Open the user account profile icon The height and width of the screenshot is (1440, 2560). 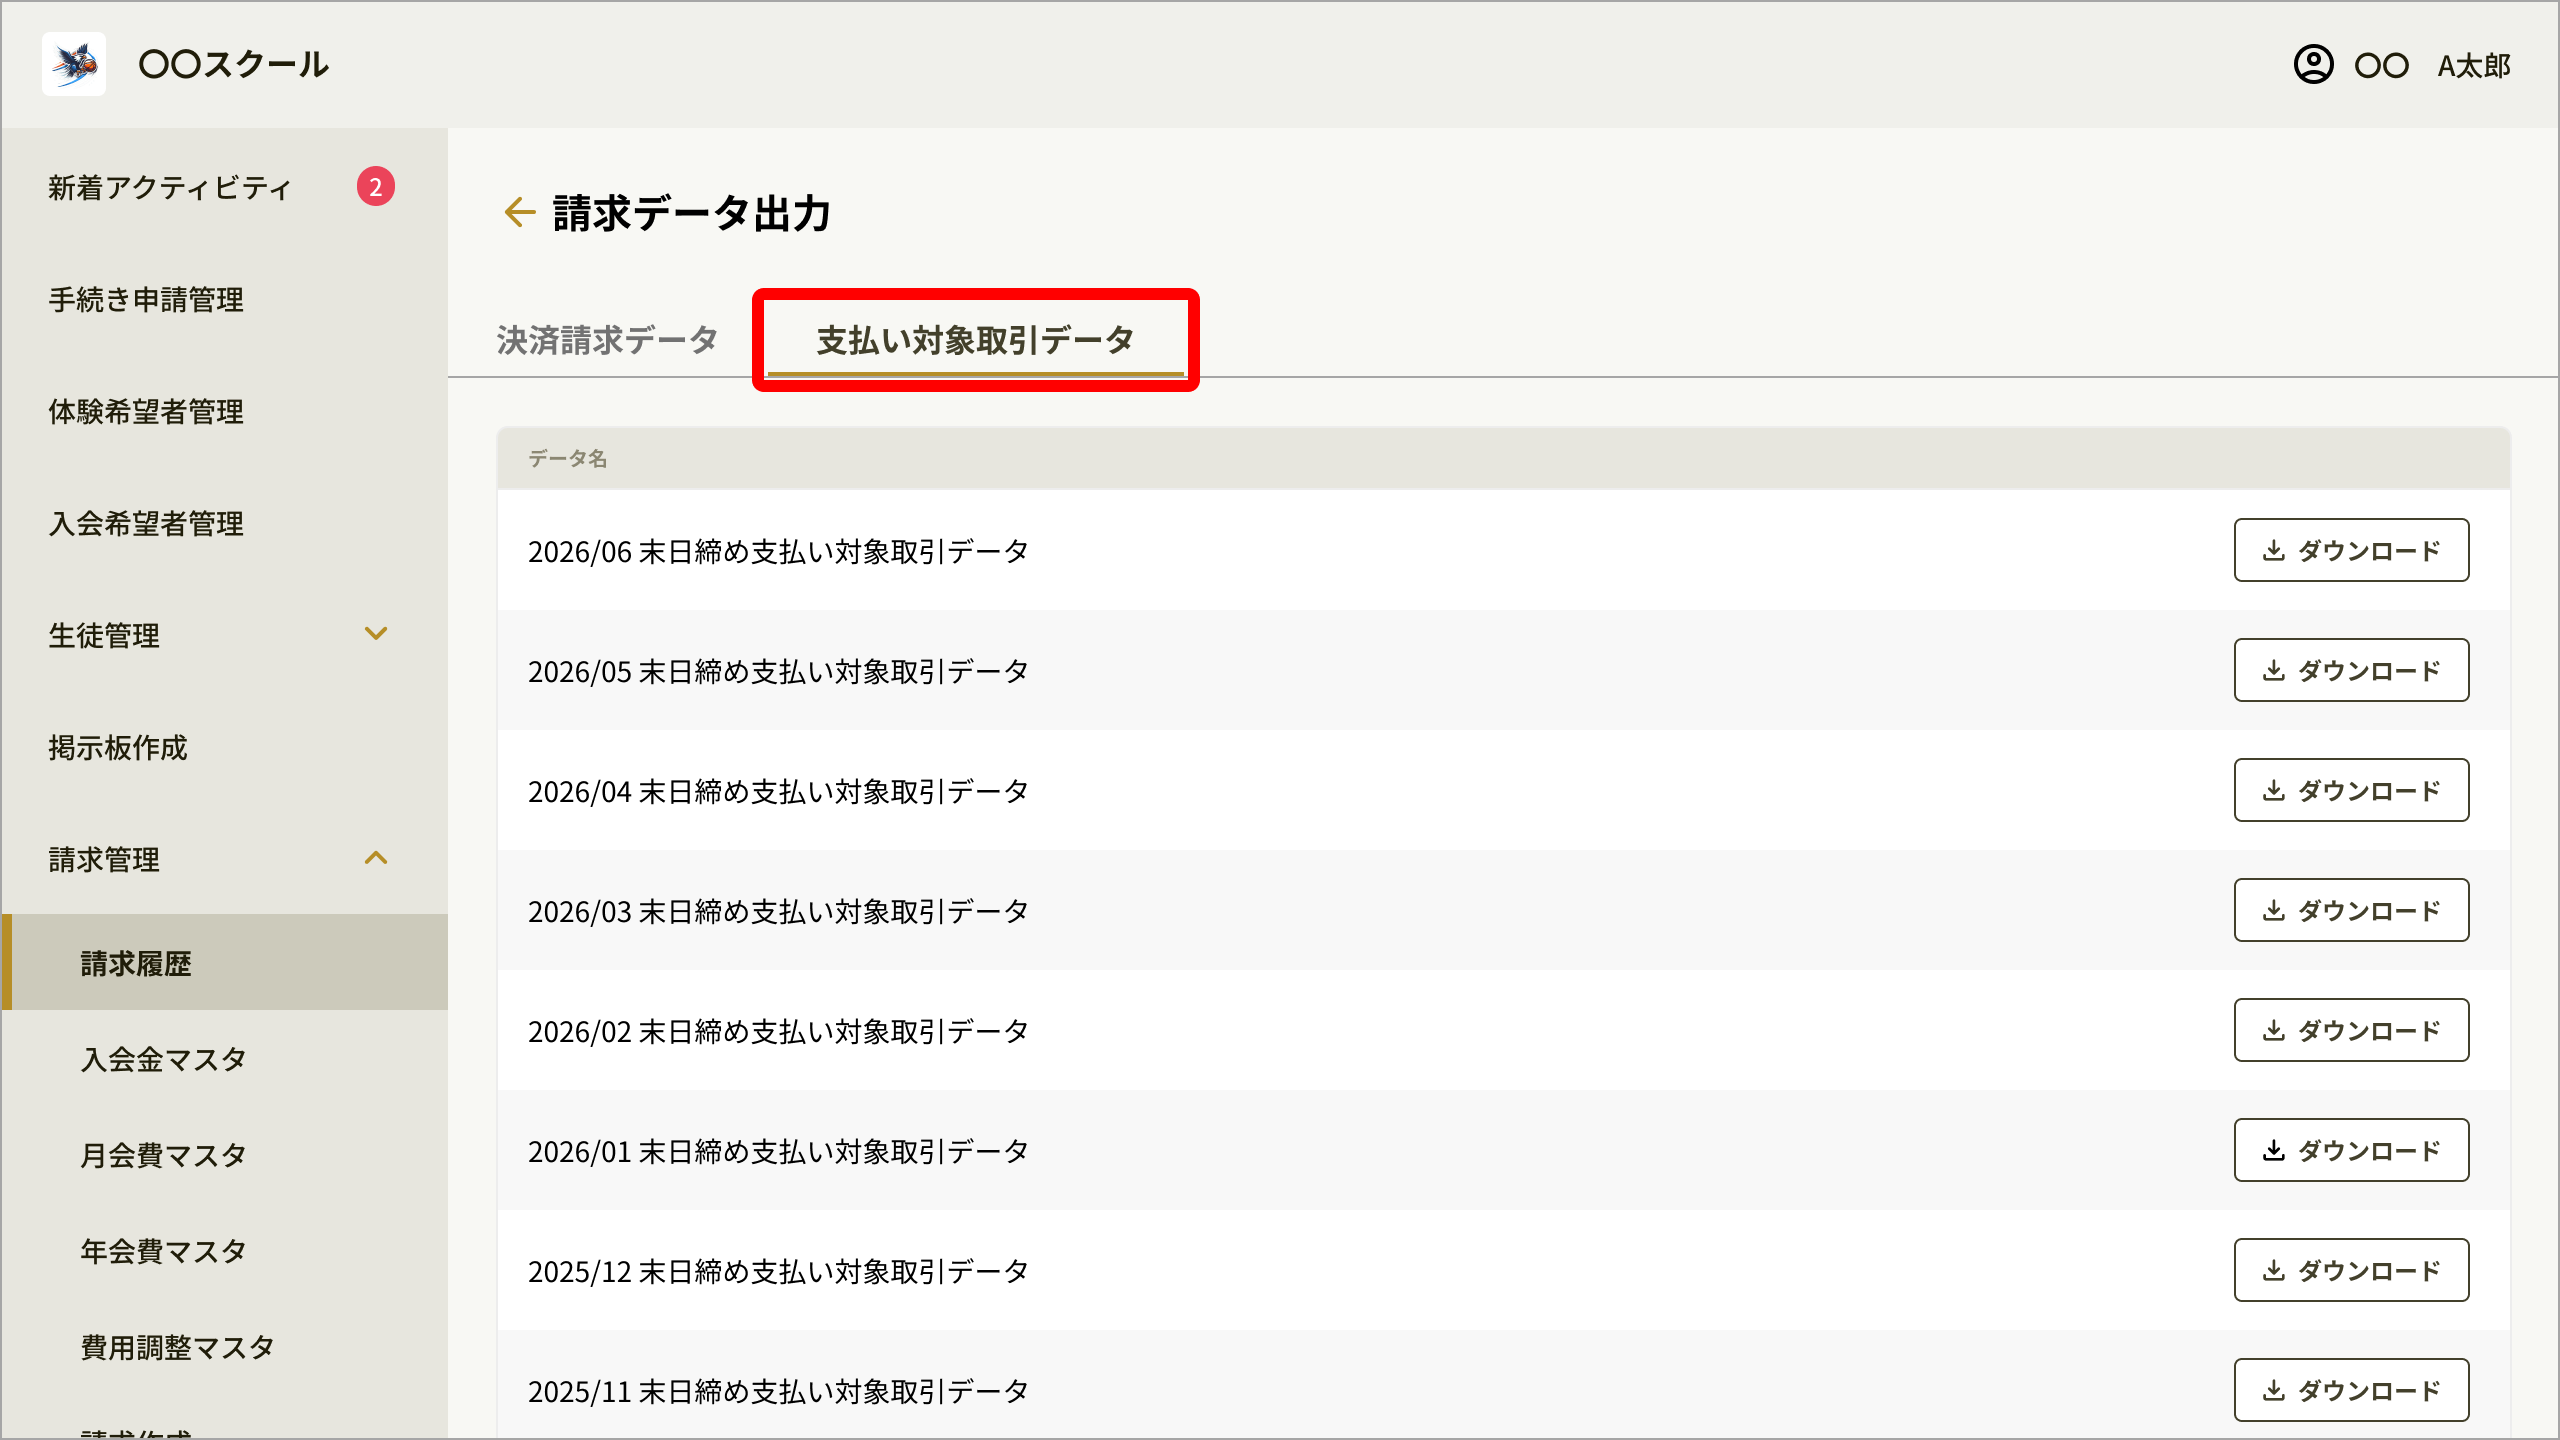click(2313, 65)
